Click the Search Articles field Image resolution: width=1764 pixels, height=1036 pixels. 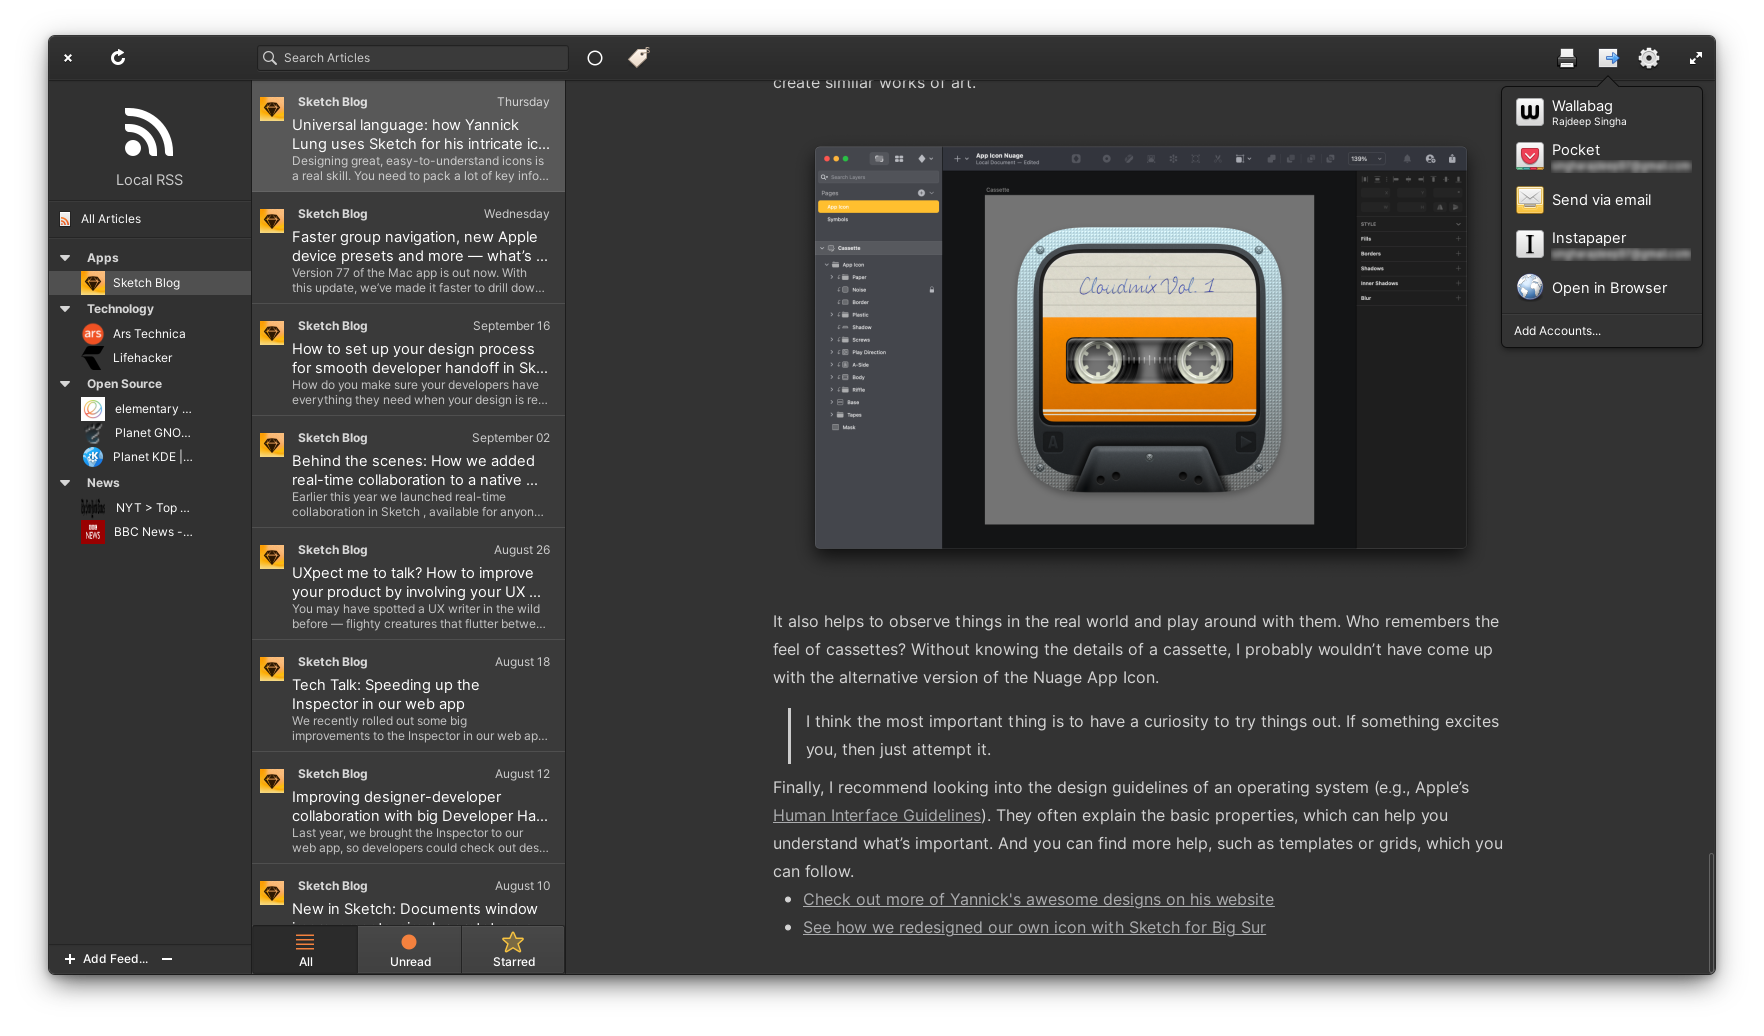point(413,58)
